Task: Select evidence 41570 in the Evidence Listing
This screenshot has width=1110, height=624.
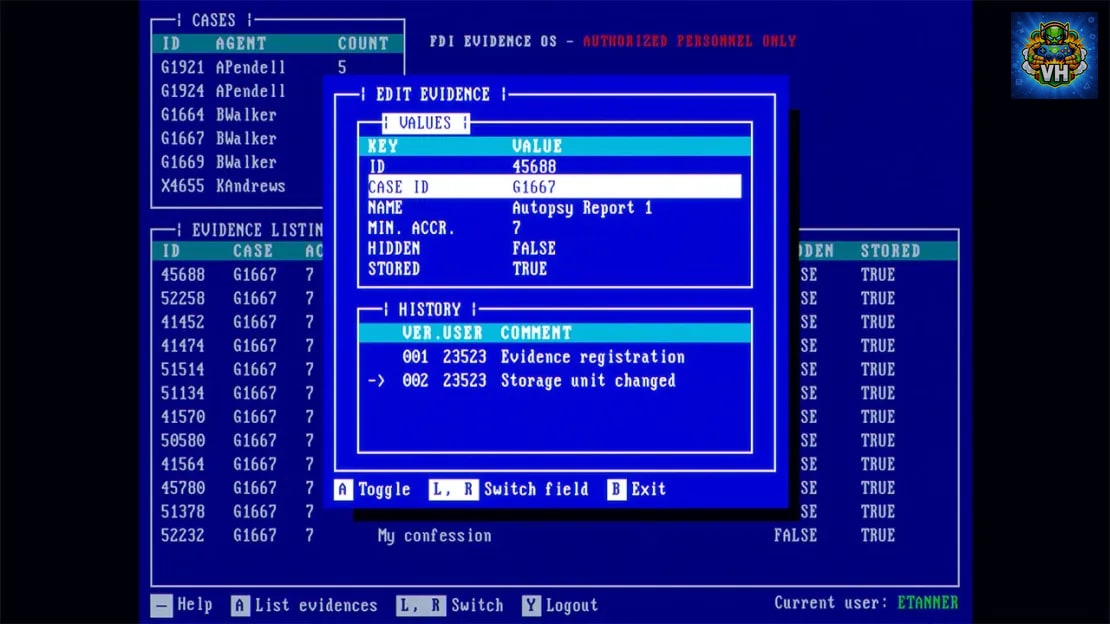Action: click(238, 417)
